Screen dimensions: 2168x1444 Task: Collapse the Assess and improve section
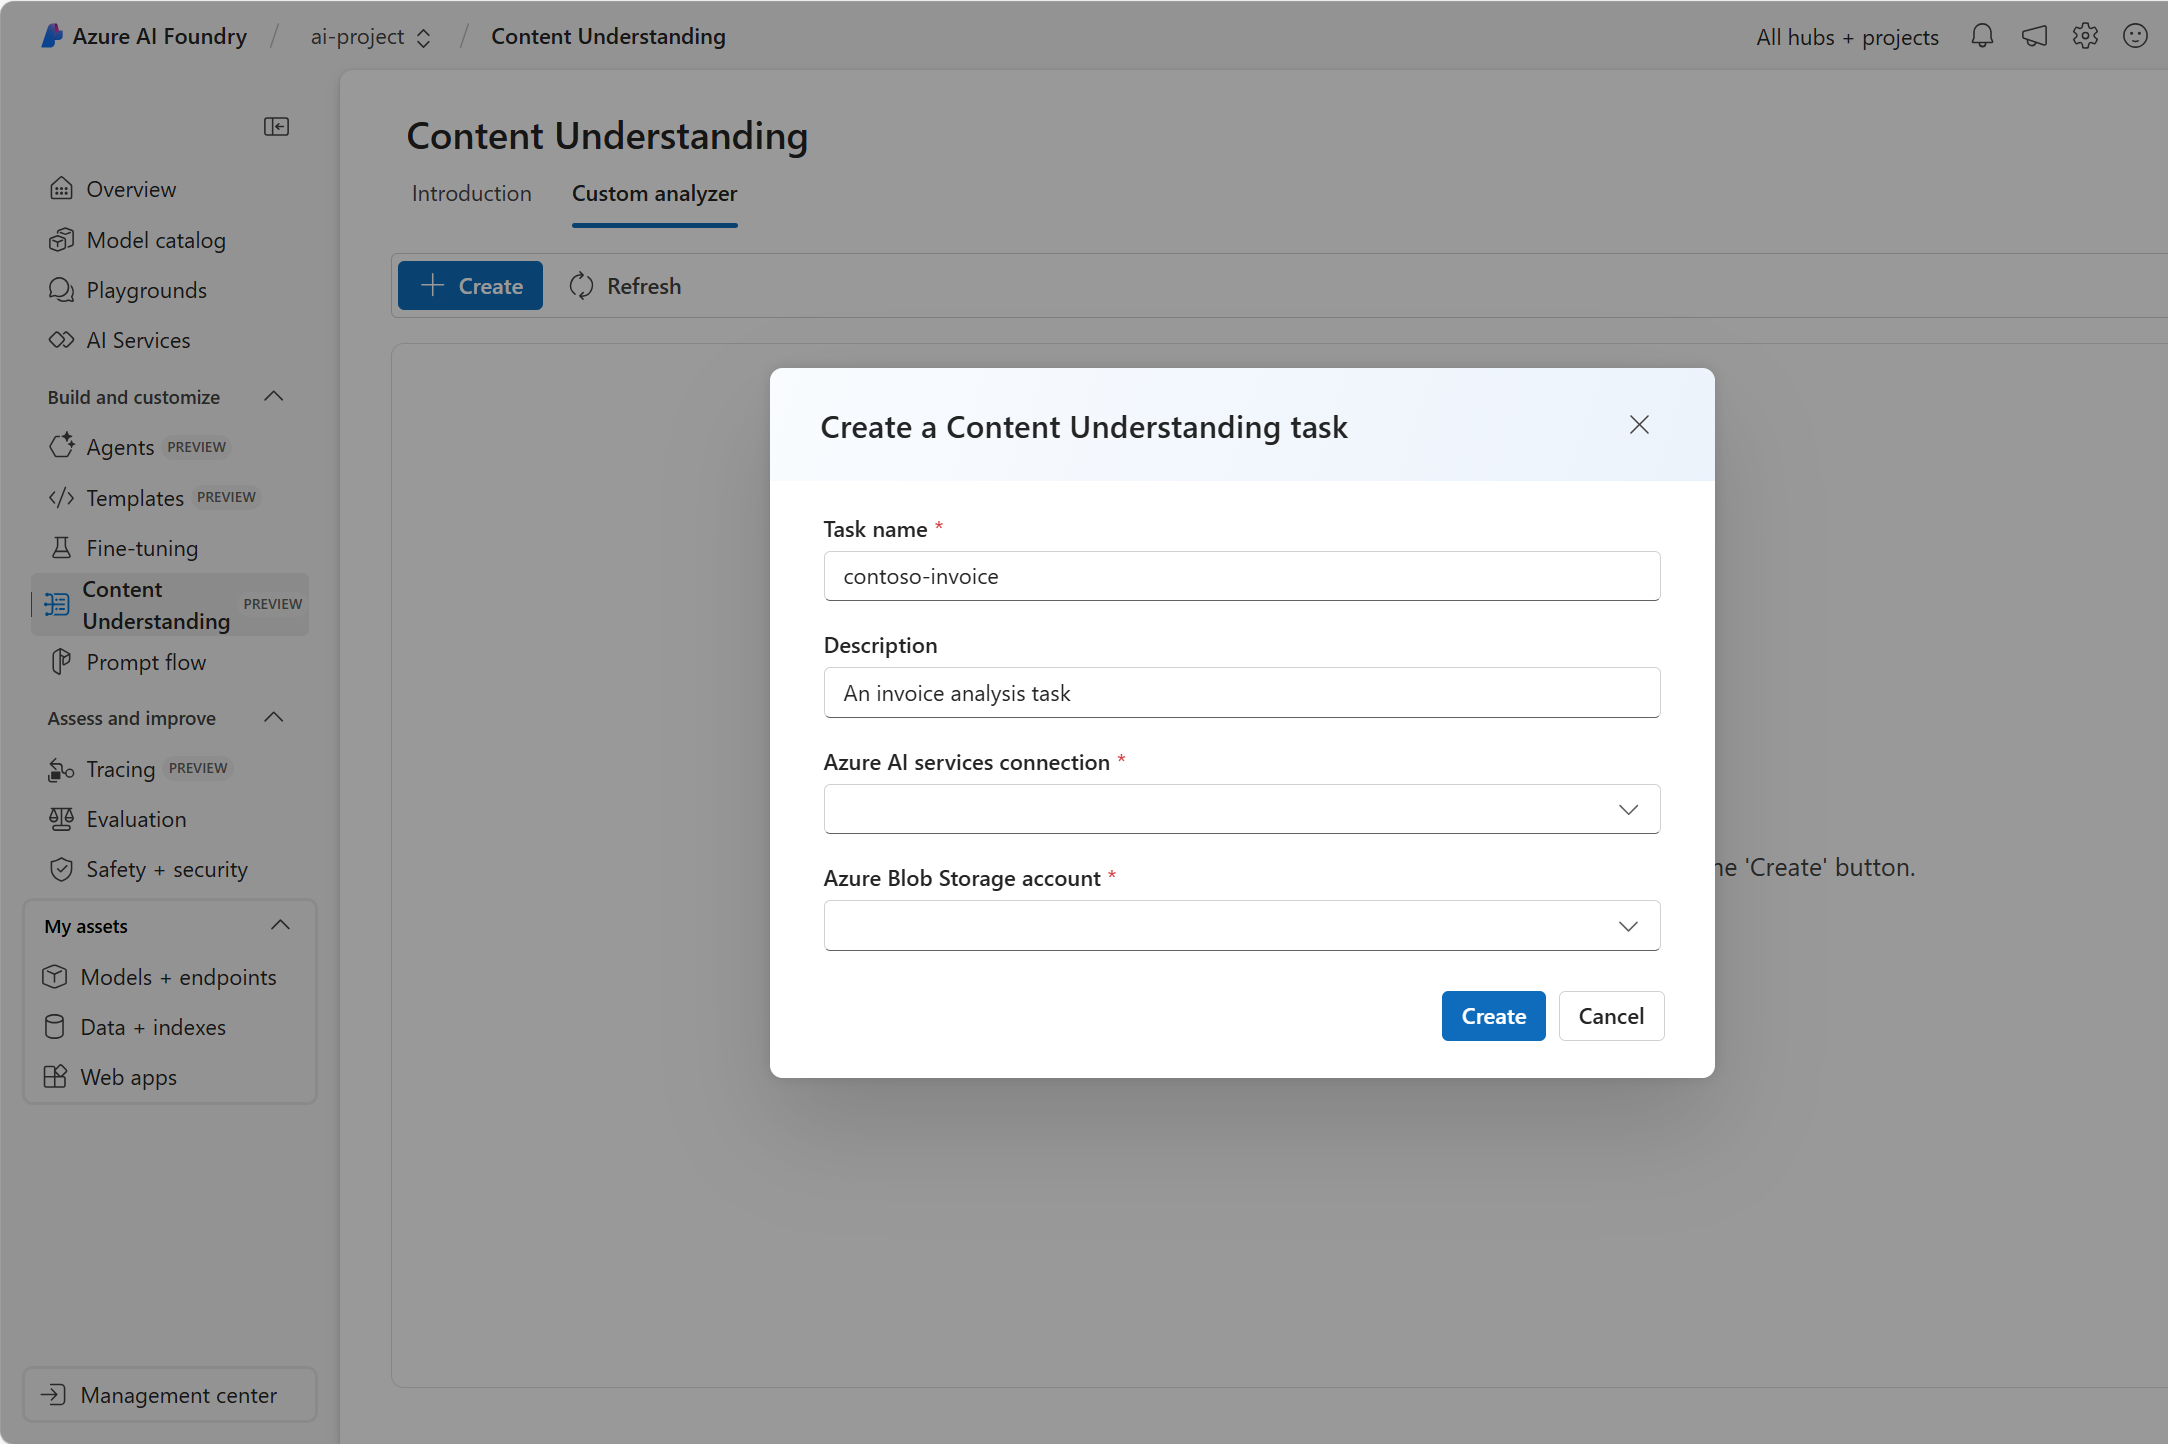274,717
